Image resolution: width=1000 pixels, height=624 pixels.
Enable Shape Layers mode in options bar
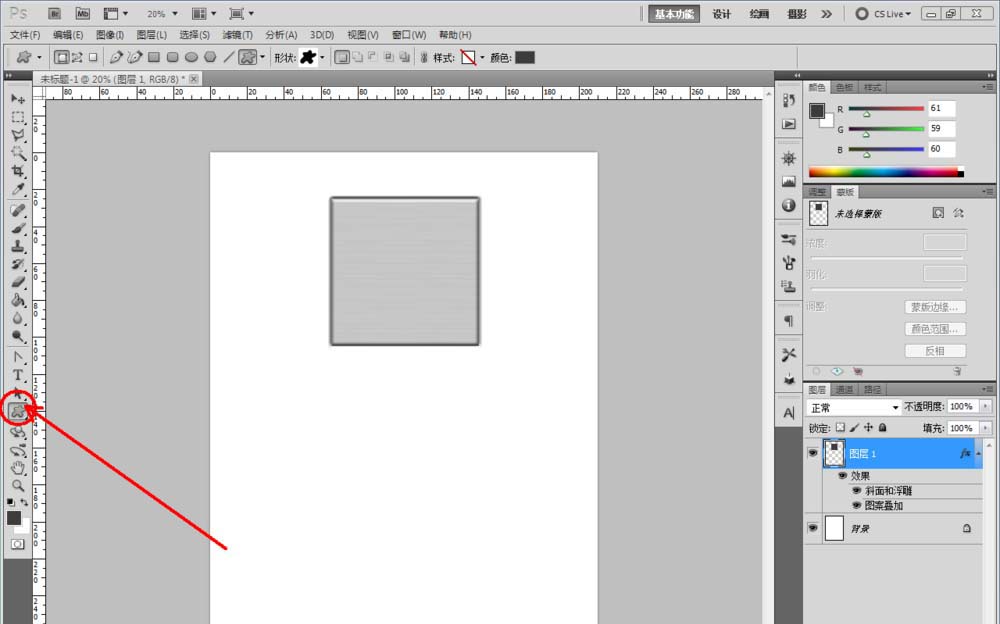[x=61, y=57]
